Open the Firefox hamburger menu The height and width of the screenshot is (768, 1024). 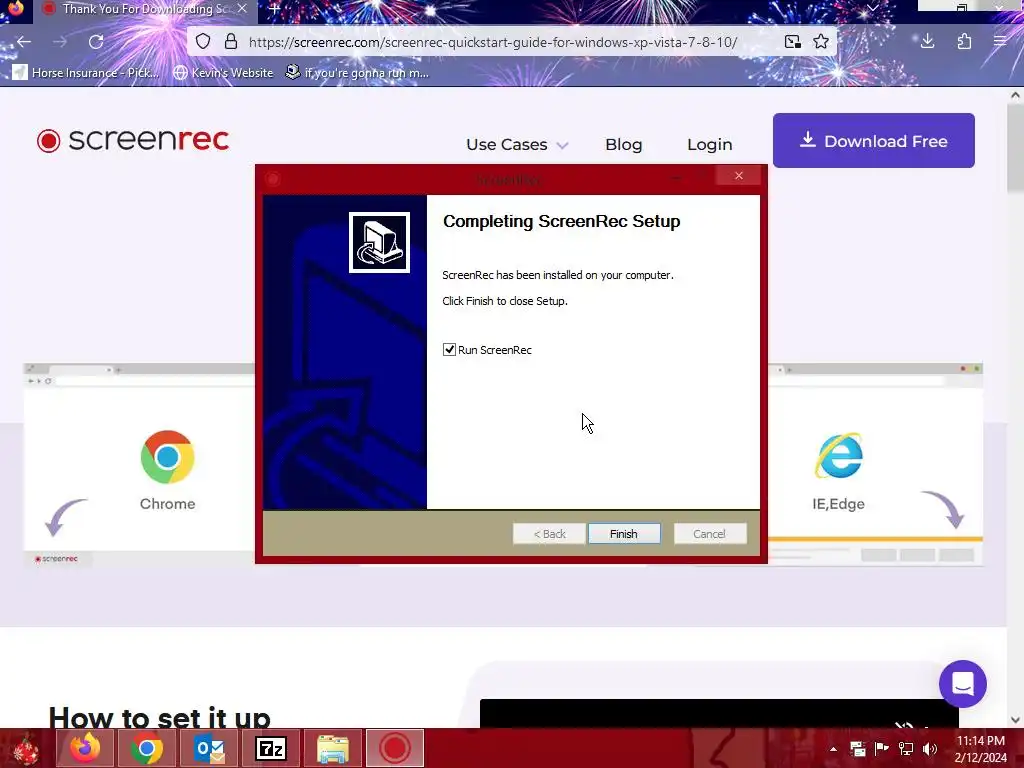point(1000,42)
